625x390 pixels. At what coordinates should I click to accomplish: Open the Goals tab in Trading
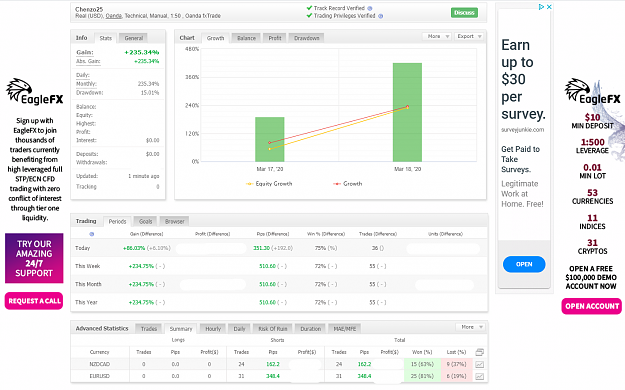coord(145,221)
